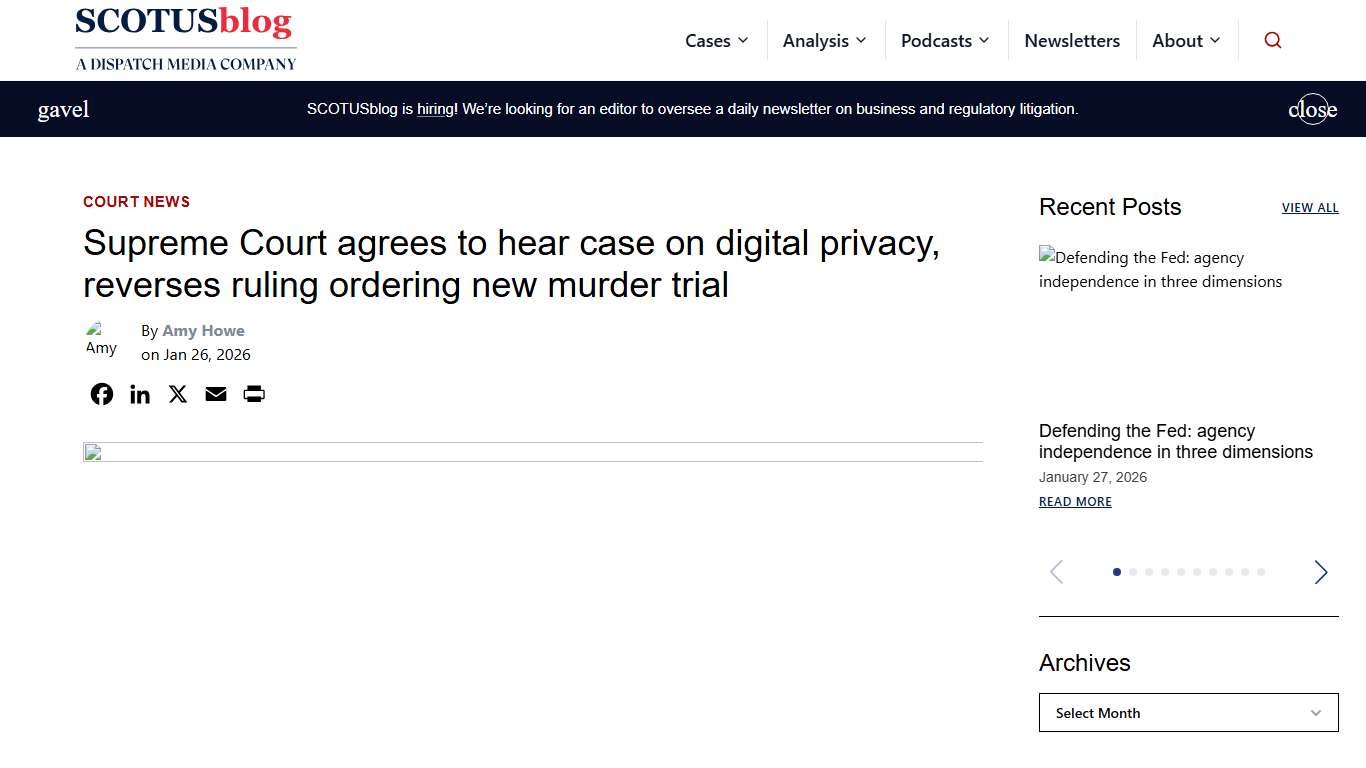Click VIEW ALL next to Recent Posts

tap(1310, 207)
